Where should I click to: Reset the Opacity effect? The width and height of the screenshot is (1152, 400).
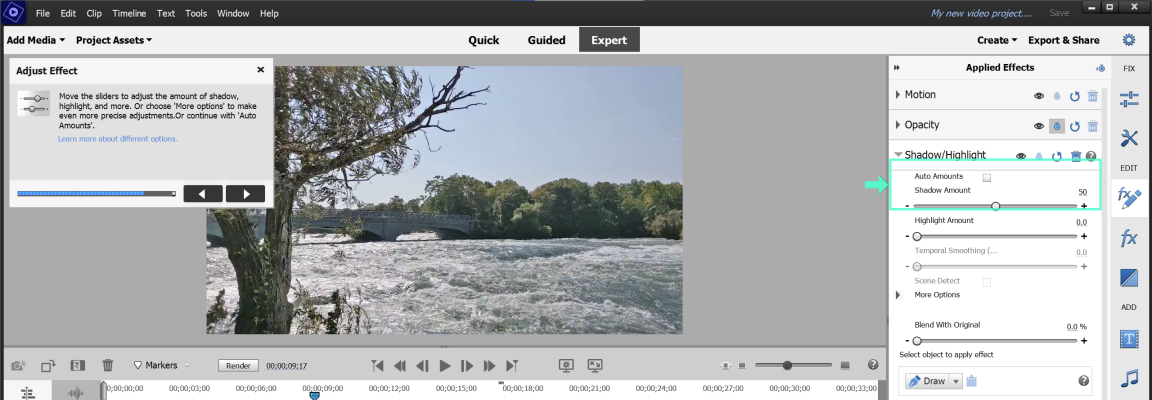(1075, 127)
